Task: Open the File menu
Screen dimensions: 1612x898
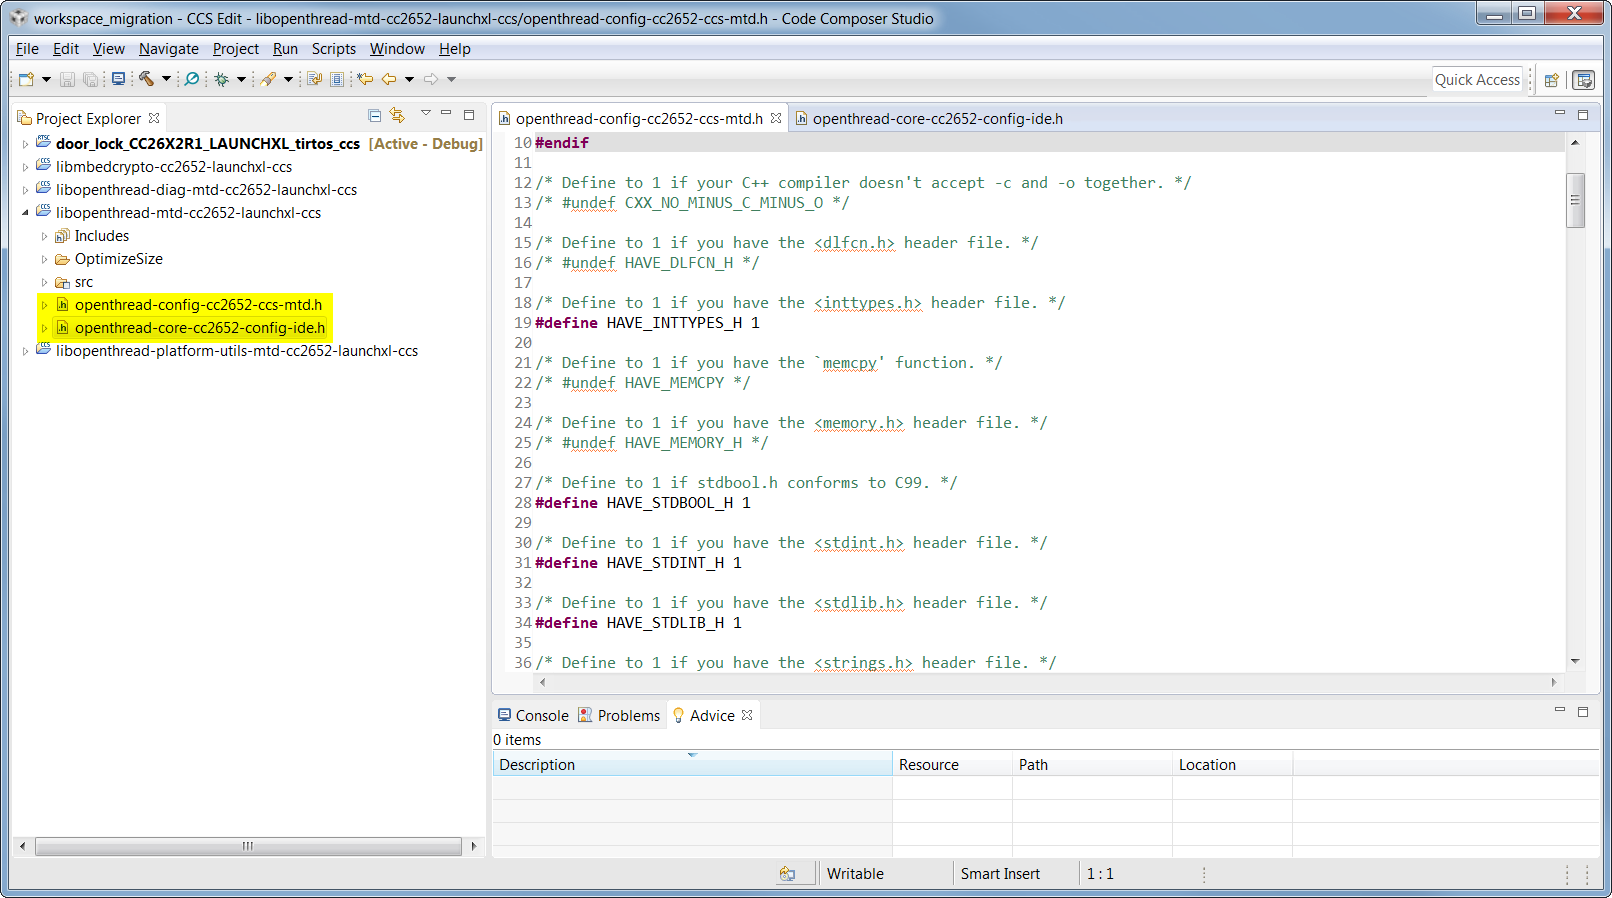Action: click(27, 49)
